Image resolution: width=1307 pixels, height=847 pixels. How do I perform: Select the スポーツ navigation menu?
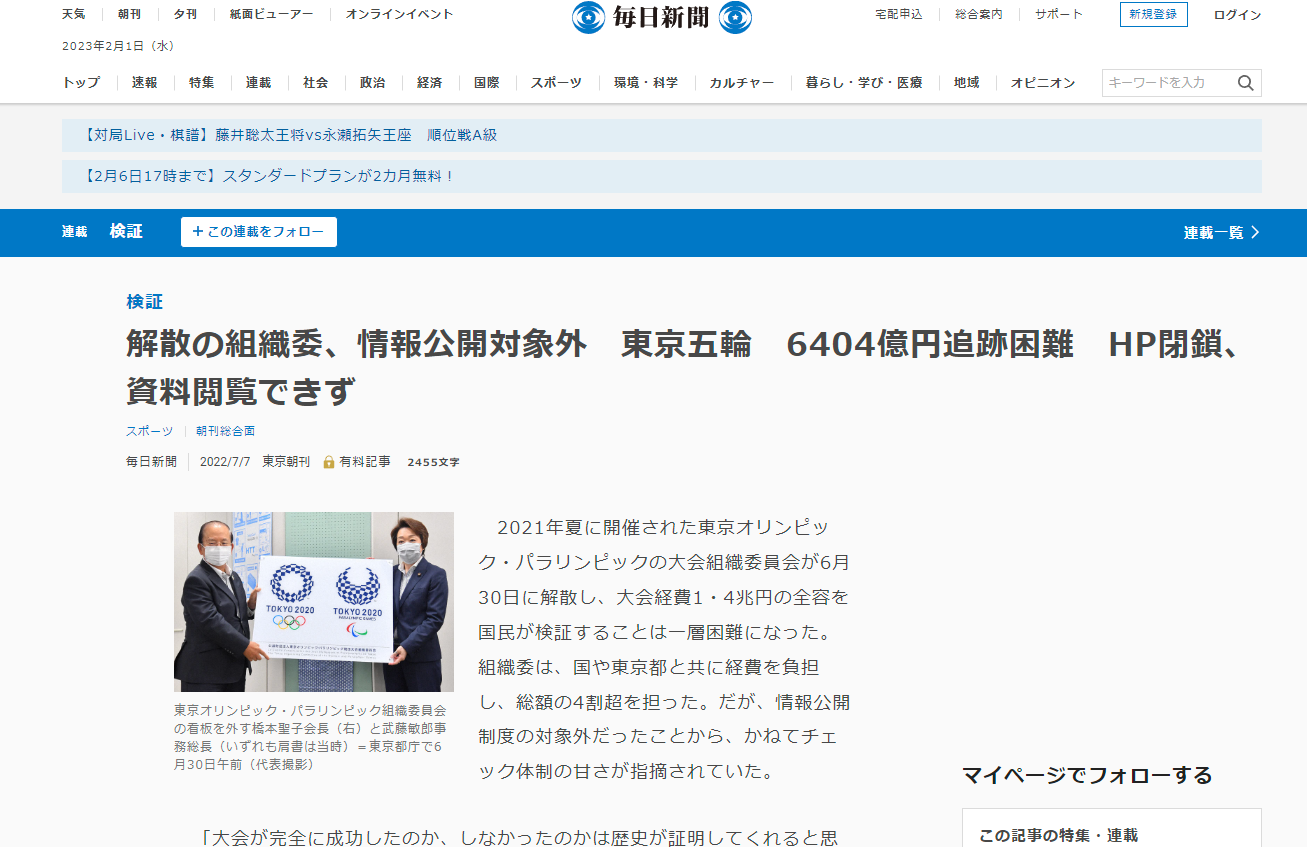556,83
